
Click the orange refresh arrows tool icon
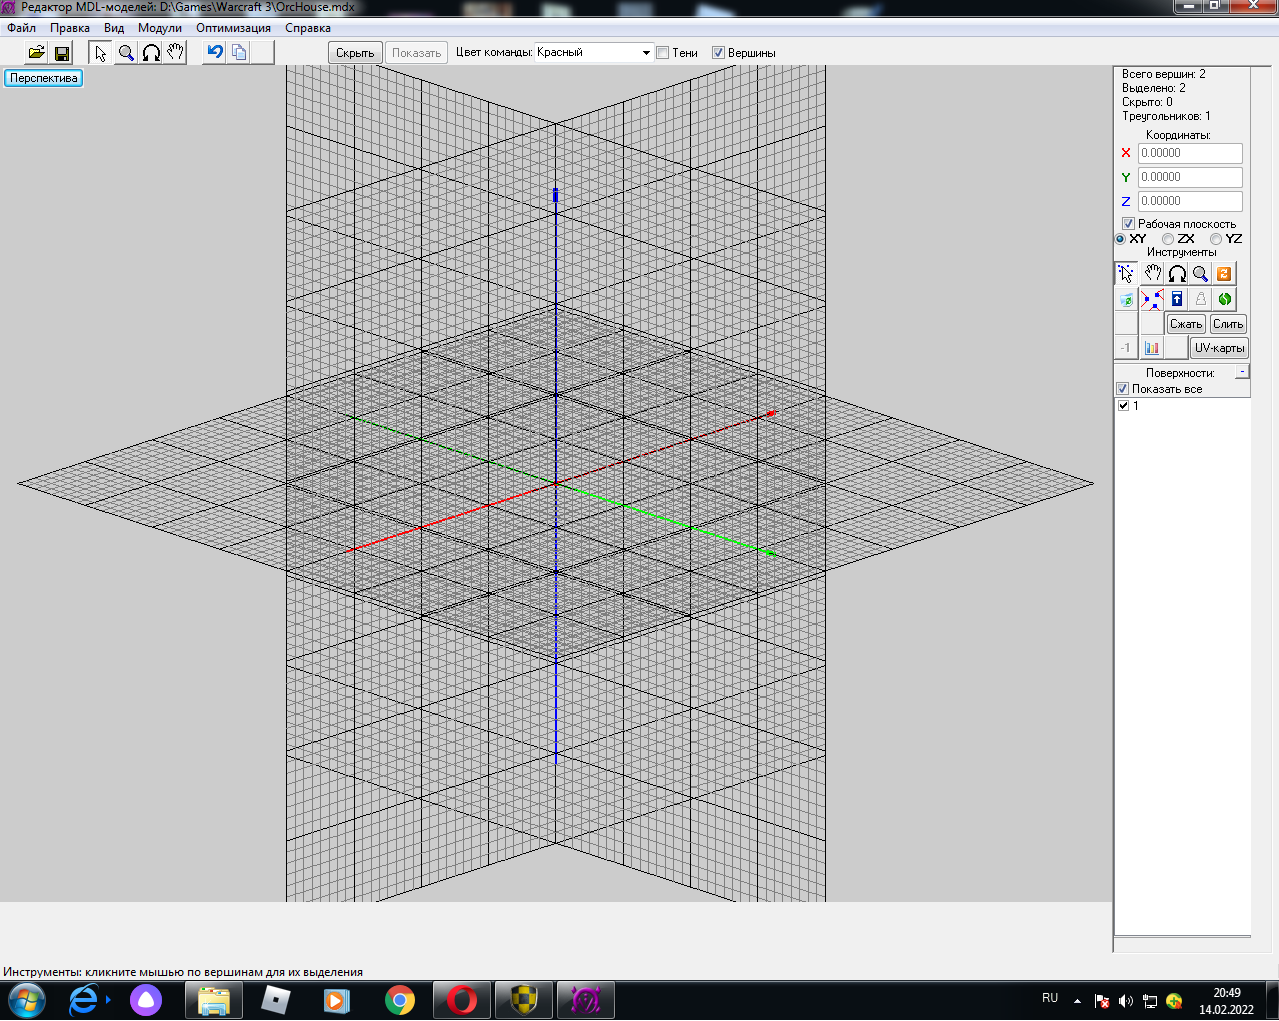(1224, 274)
